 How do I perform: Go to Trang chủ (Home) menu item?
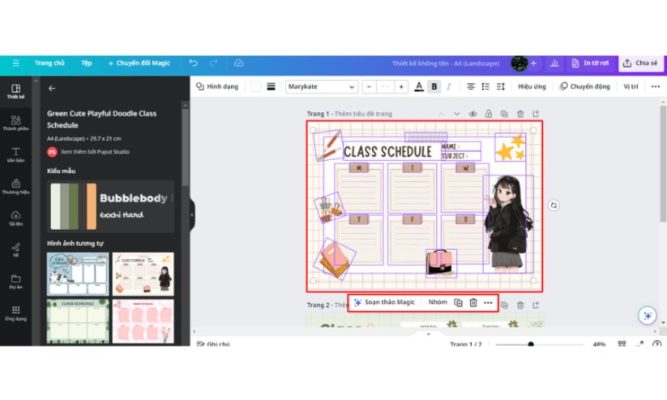point(49,63)
